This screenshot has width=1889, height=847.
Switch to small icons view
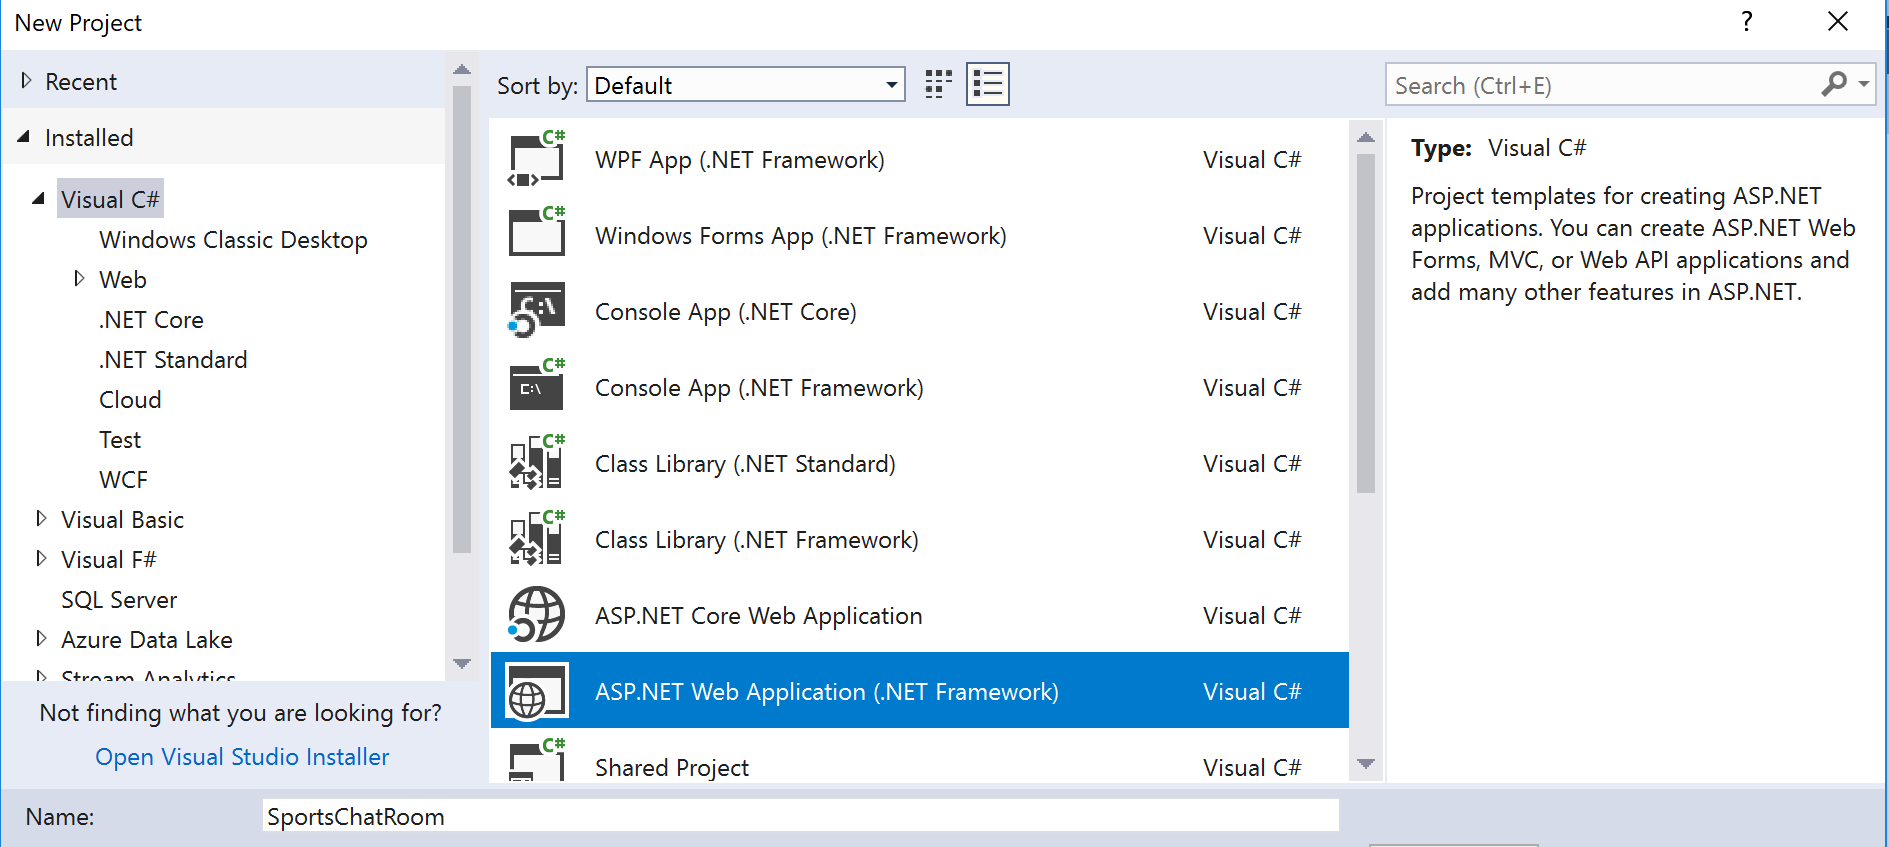[x=938, y=85]
